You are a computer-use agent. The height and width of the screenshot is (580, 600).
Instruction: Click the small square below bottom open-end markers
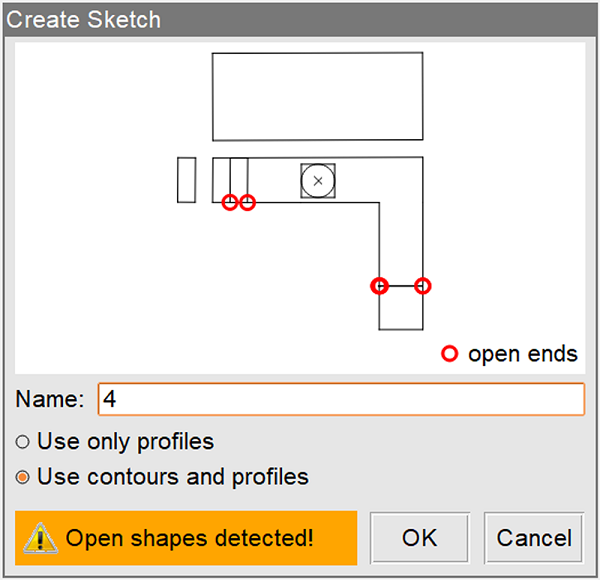[401, 308]
